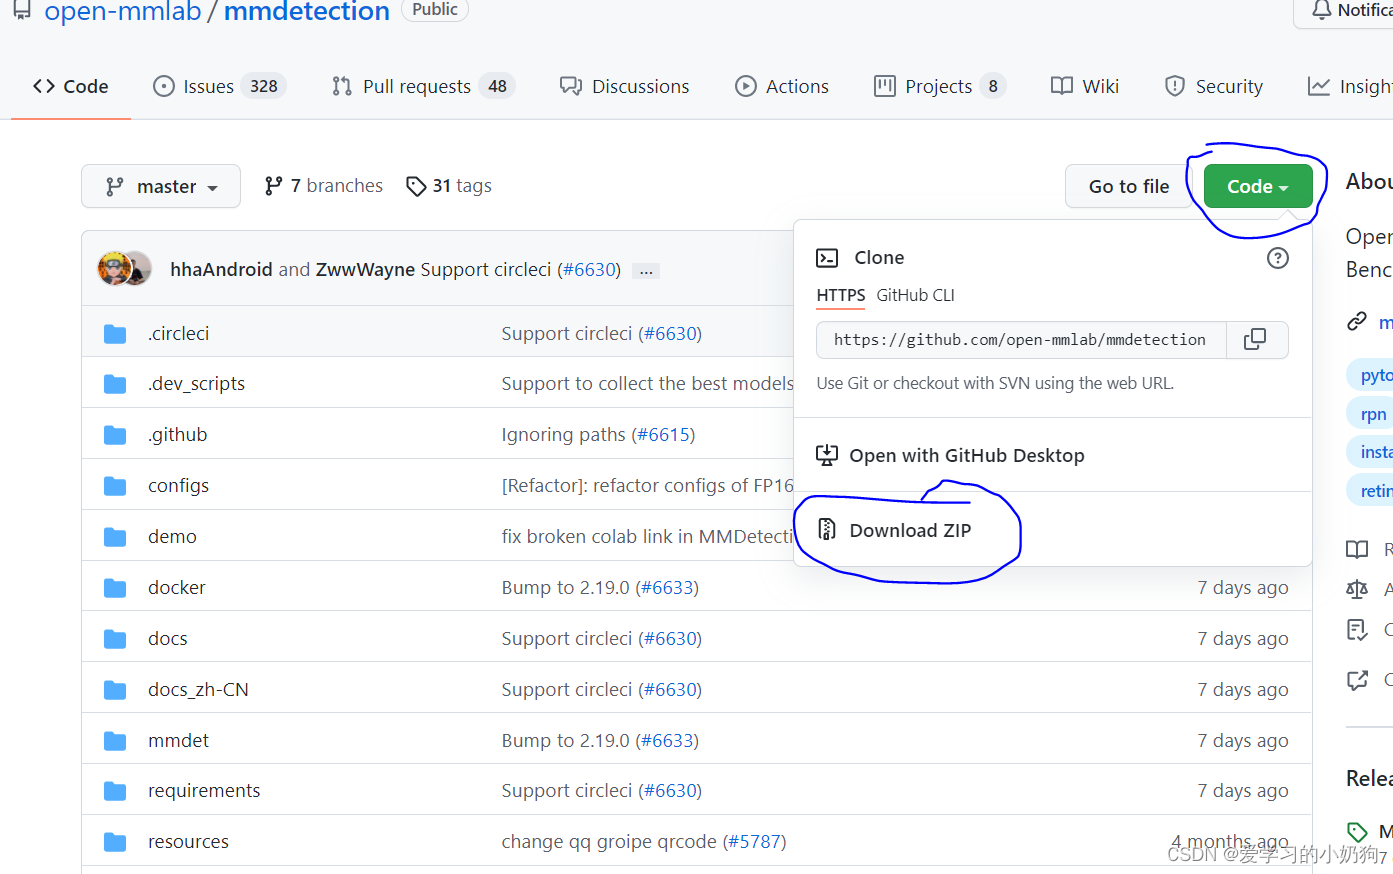Open the demo folder
The image size is (1393, 874).
pos(172,537)
